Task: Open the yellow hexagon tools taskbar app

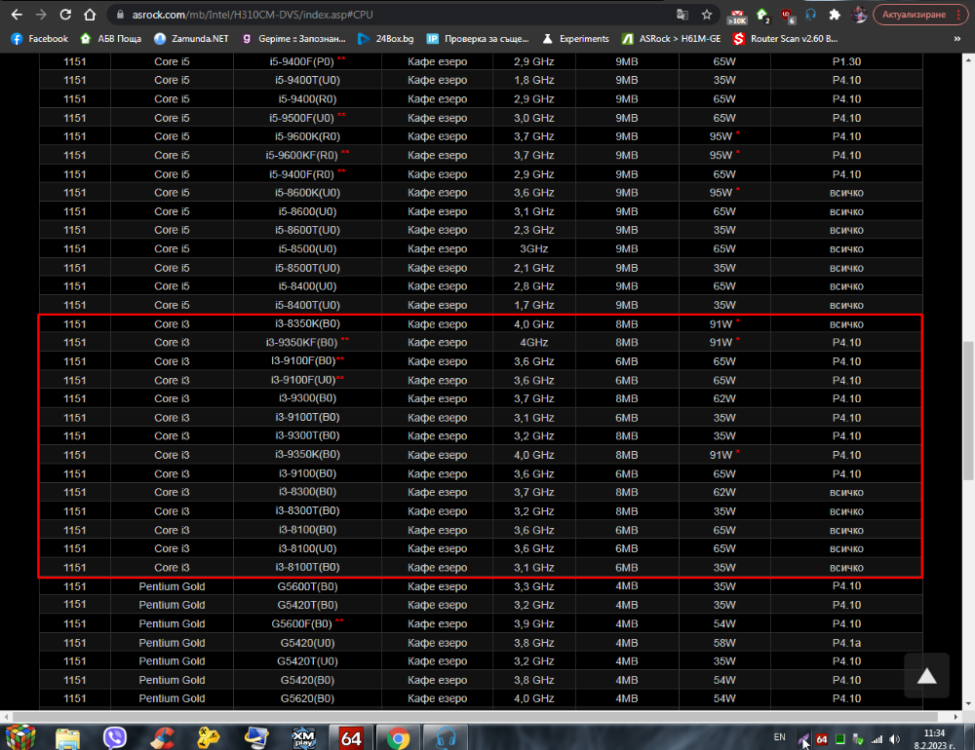Action: 209,738
